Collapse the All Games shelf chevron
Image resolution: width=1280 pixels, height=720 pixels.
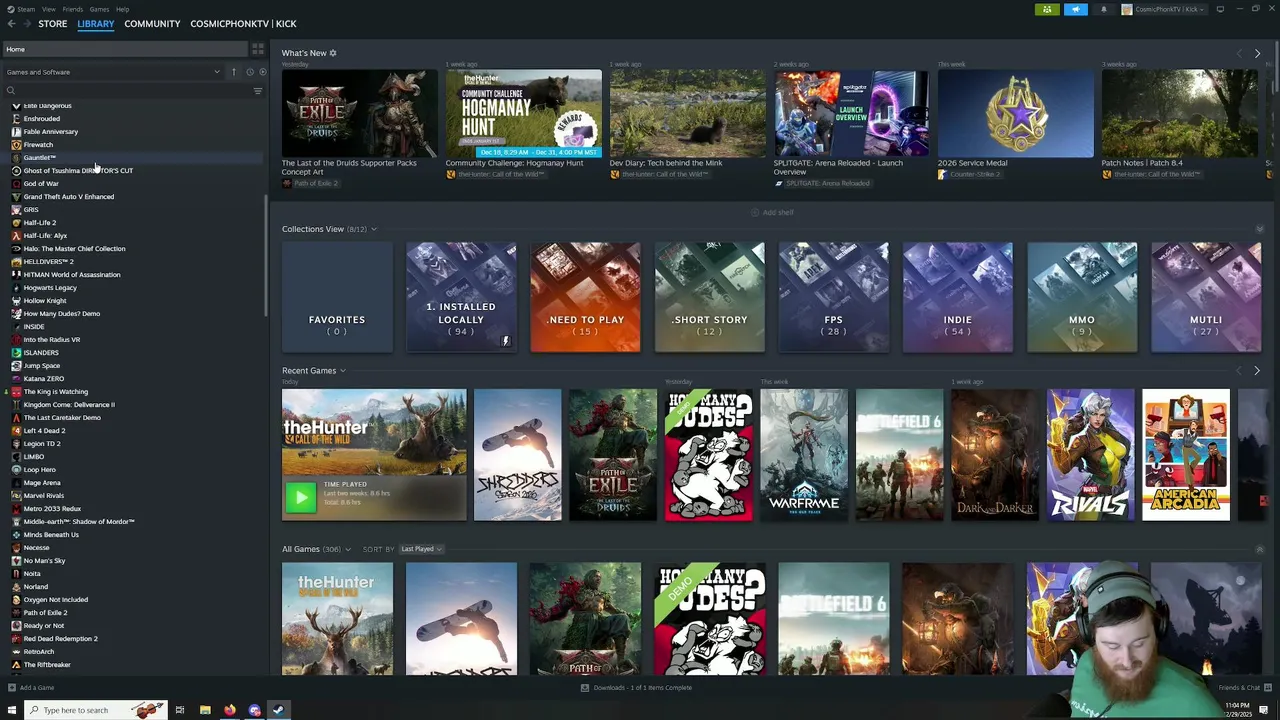(1259, 549)
